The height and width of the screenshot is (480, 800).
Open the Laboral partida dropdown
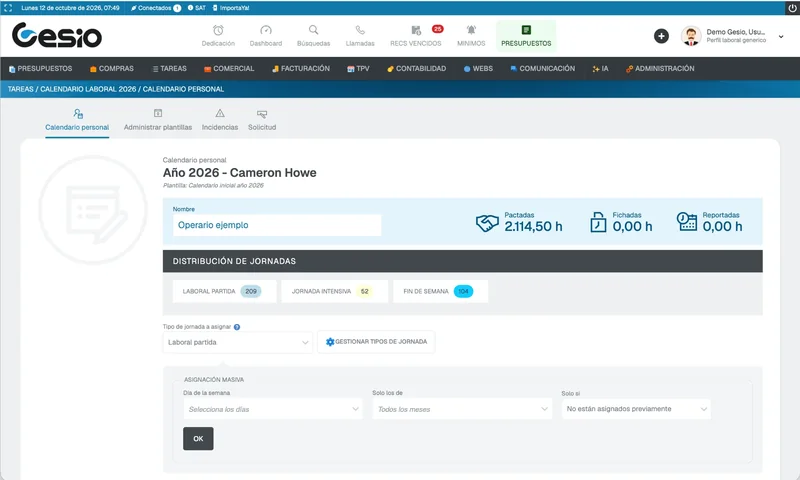238,342
